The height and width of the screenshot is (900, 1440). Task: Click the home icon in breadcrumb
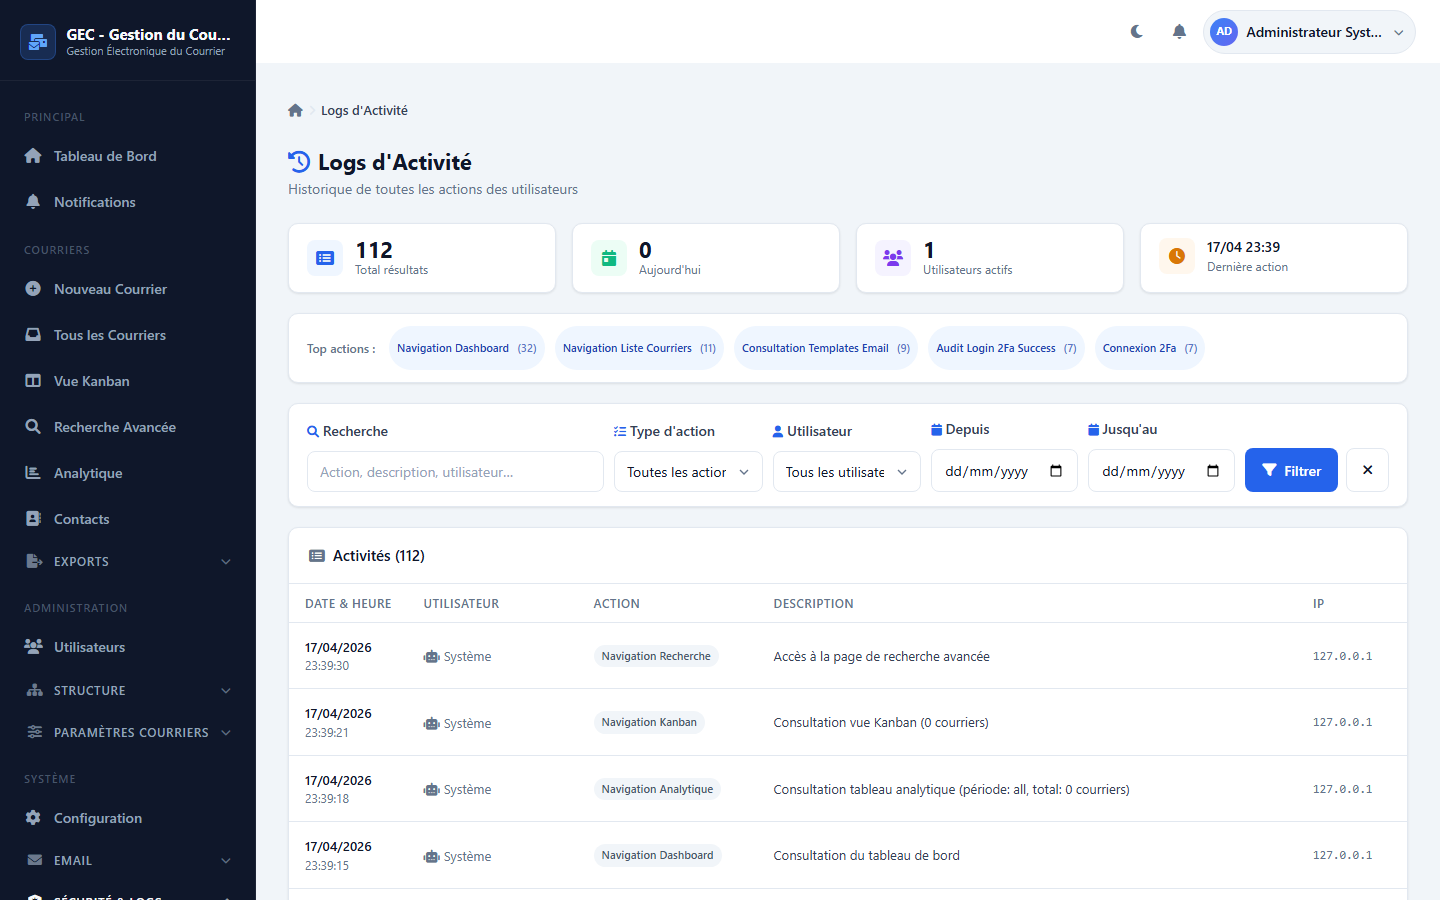point(295,111)
